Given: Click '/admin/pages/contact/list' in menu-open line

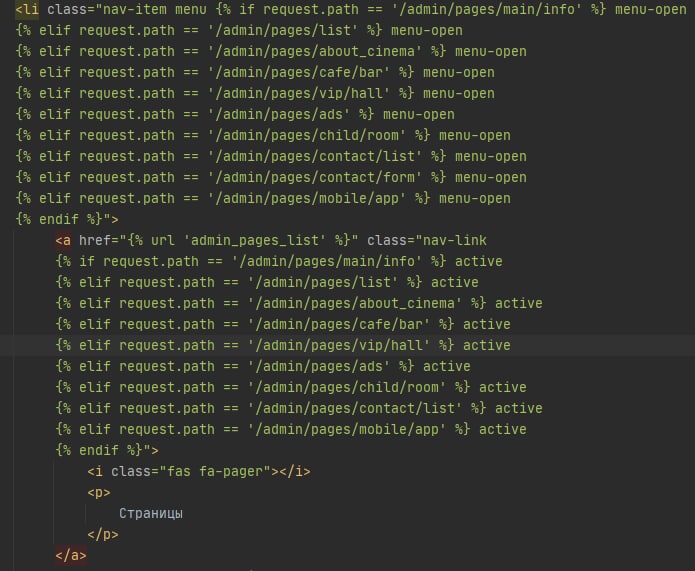Looking at the screenshot, I should 315,156.
